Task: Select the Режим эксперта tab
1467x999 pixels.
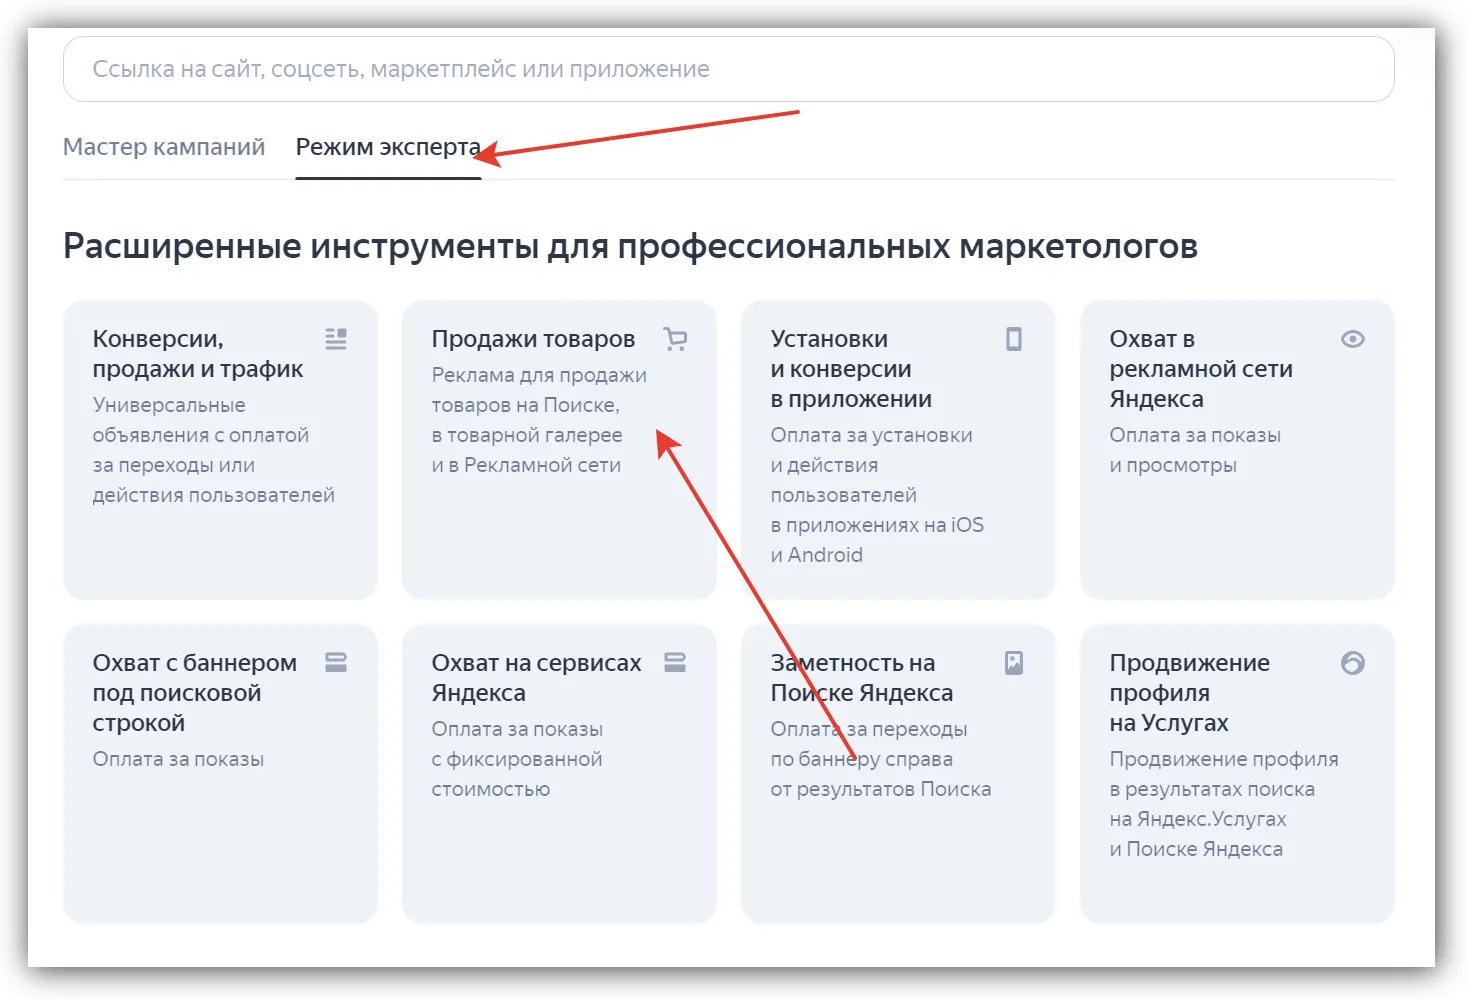Action: (388, 147)
